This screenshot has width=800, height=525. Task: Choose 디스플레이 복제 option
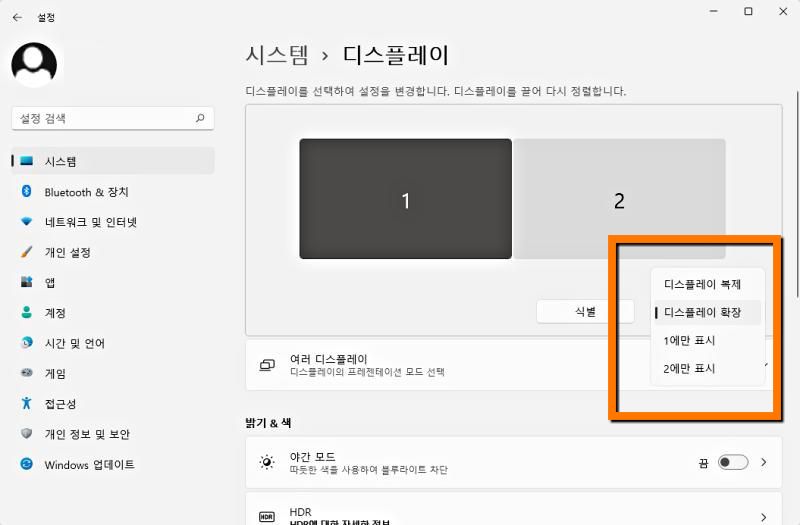pyautogui.click(x=707, y=284)
